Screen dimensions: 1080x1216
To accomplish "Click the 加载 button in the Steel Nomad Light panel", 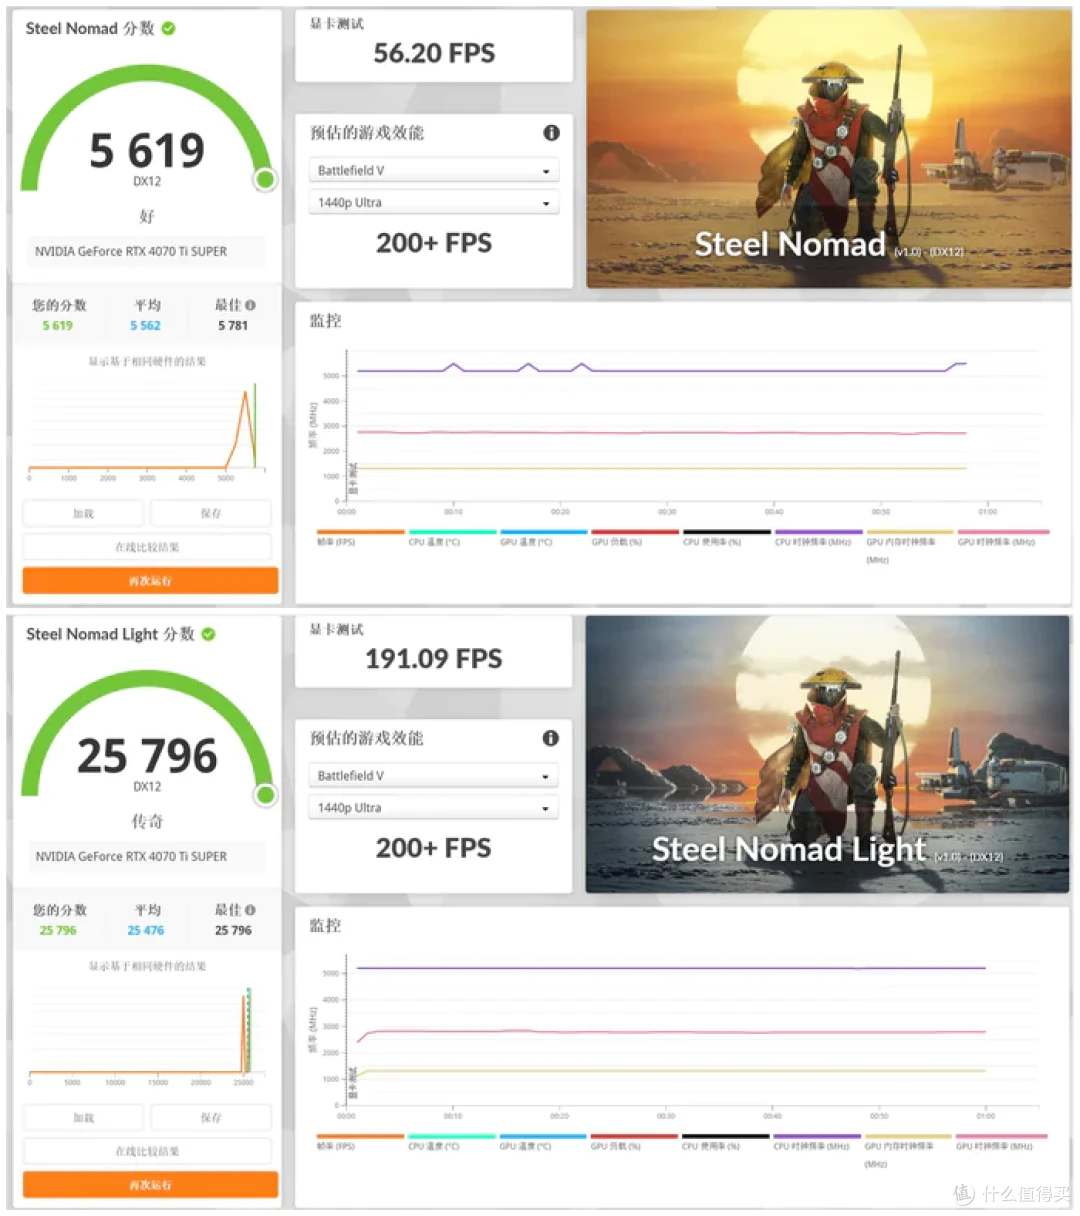I will [x=84, y=1118].
